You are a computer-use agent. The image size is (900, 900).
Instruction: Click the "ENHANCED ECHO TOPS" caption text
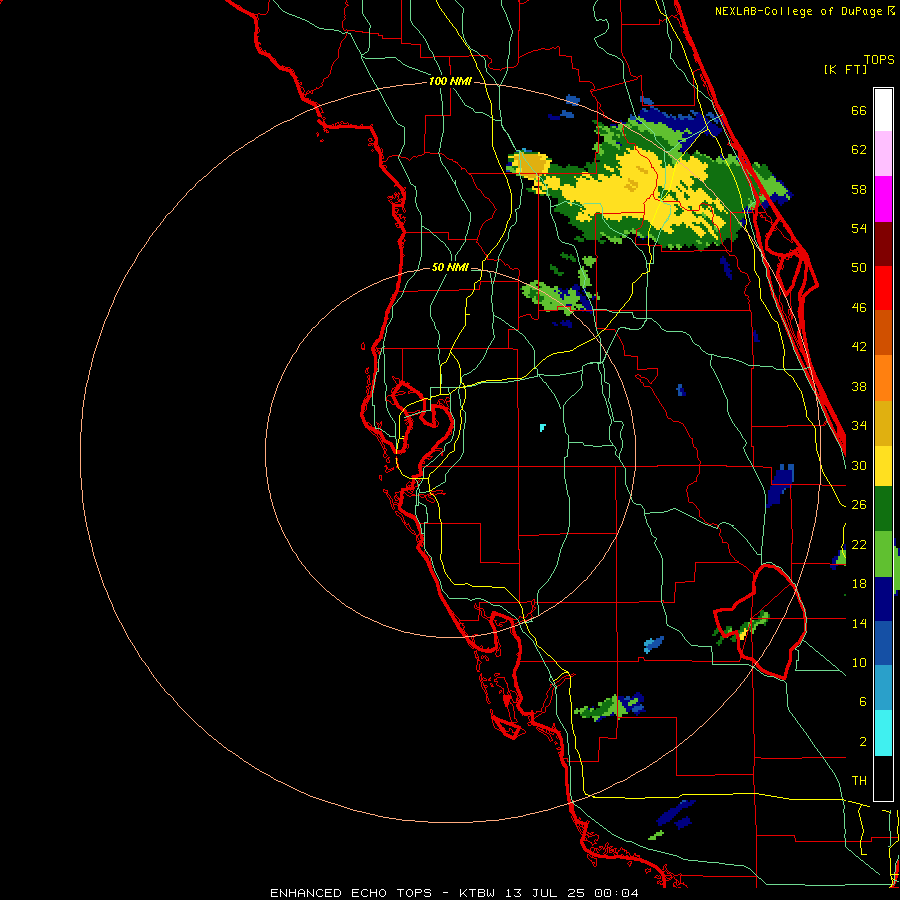click(351, 893)
